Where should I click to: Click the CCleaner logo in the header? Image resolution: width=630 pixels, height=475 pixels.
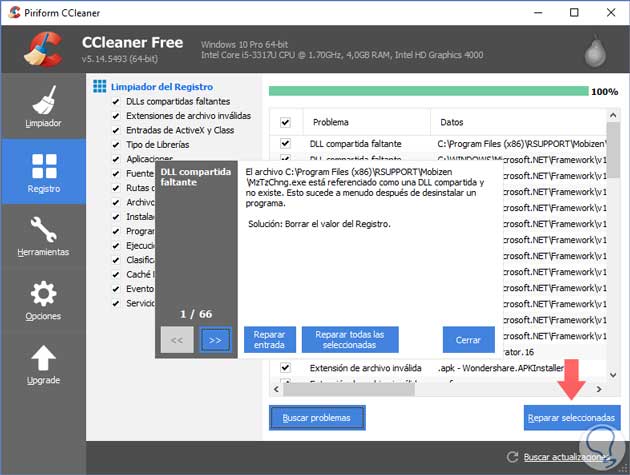tap(43, 49)
